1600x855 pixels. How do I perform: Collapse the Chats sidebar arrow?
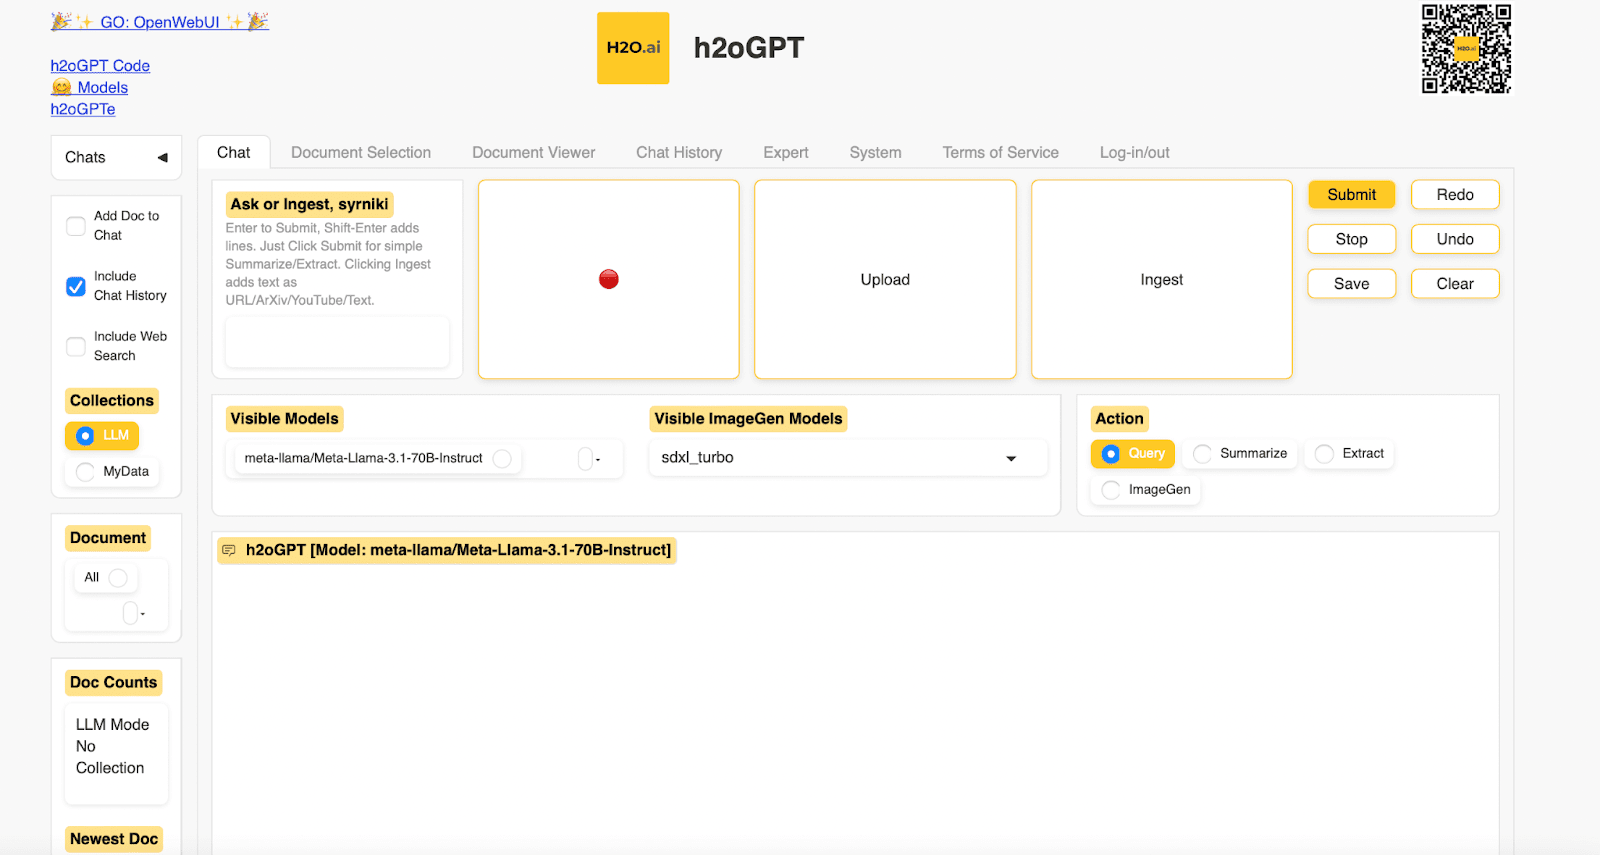pos(162,157)
